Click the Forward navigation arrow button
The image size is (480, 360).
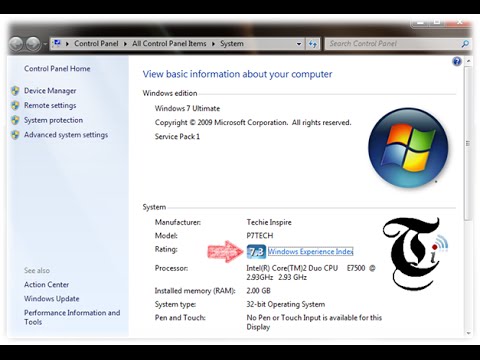click(33, 44)
